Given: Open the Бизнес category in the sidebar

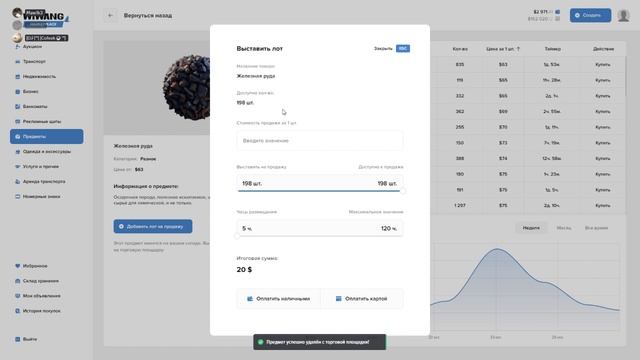Looking at the screenshot, I should (x=27, y=91).
